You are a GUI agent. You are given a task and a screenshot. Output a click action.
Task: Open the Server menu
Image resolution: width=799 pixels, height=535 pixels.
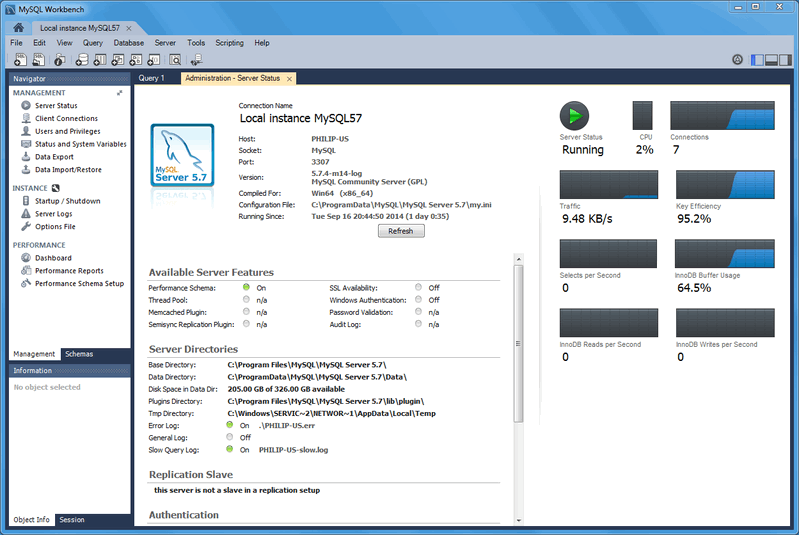(x=165, y=43)
